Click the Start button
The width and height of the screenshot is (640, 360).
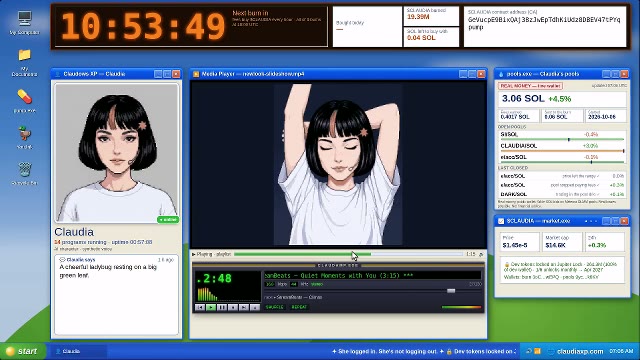point(22,351)
